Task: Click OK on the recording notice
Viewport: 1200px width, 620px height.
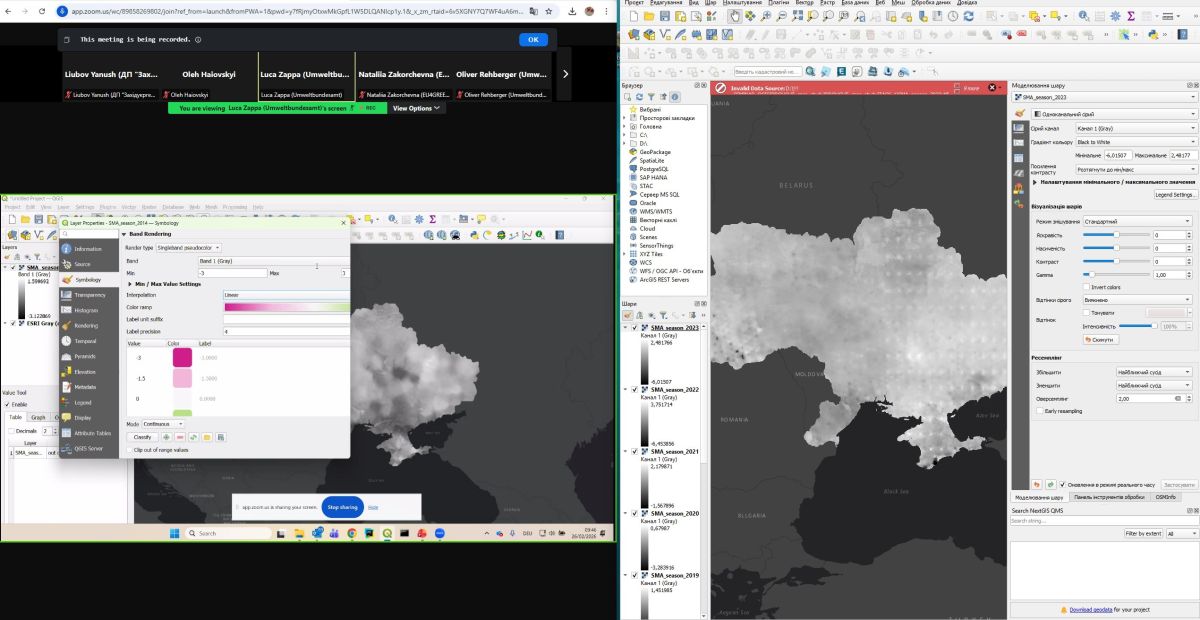Action: tap(533, 39)
